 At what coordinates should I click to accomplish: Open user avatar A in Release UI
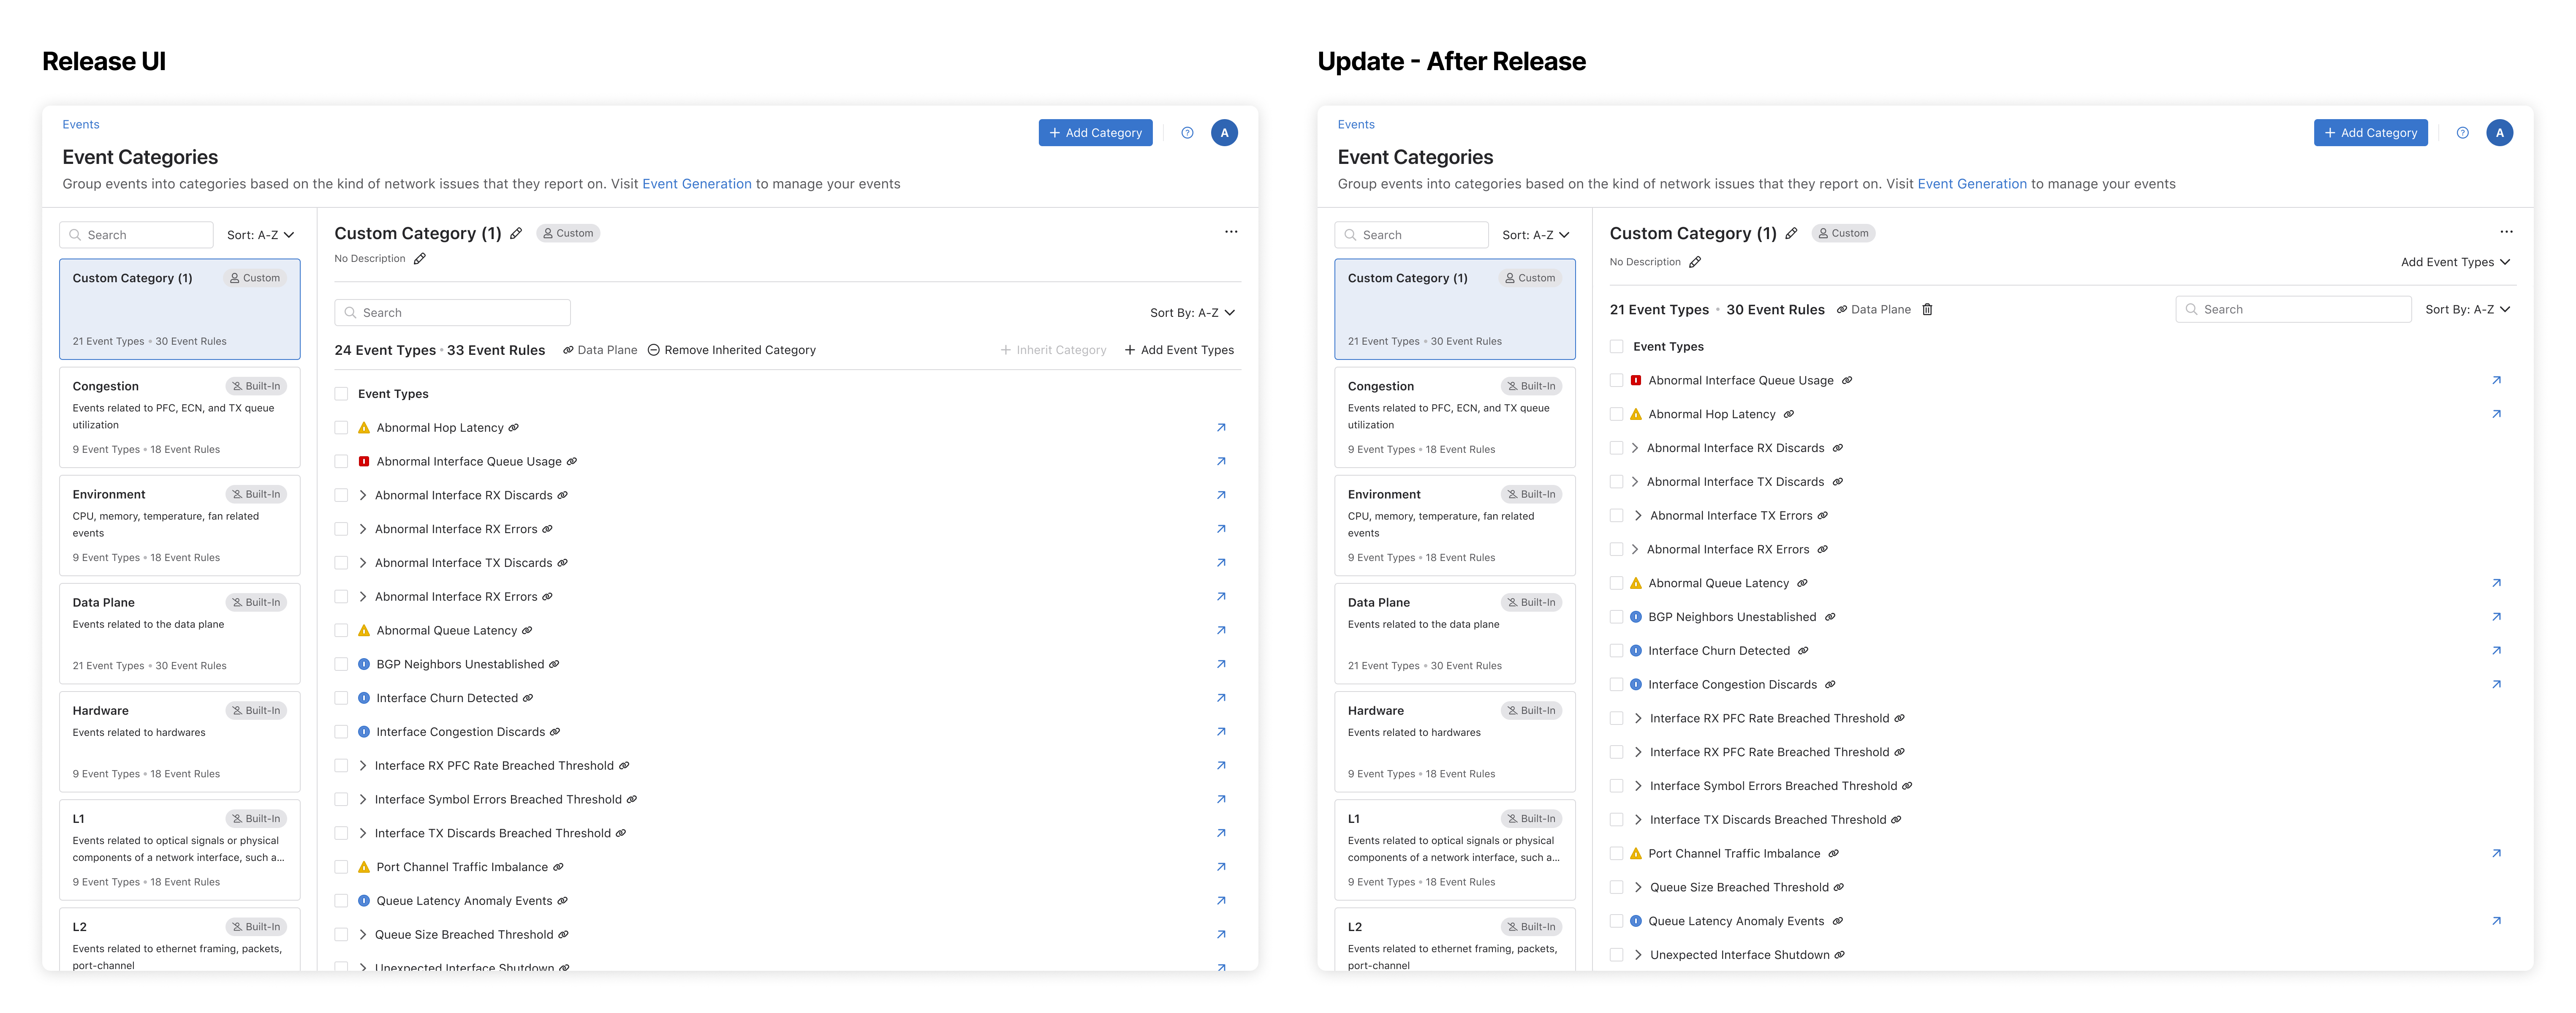(x=1224, y=133)
